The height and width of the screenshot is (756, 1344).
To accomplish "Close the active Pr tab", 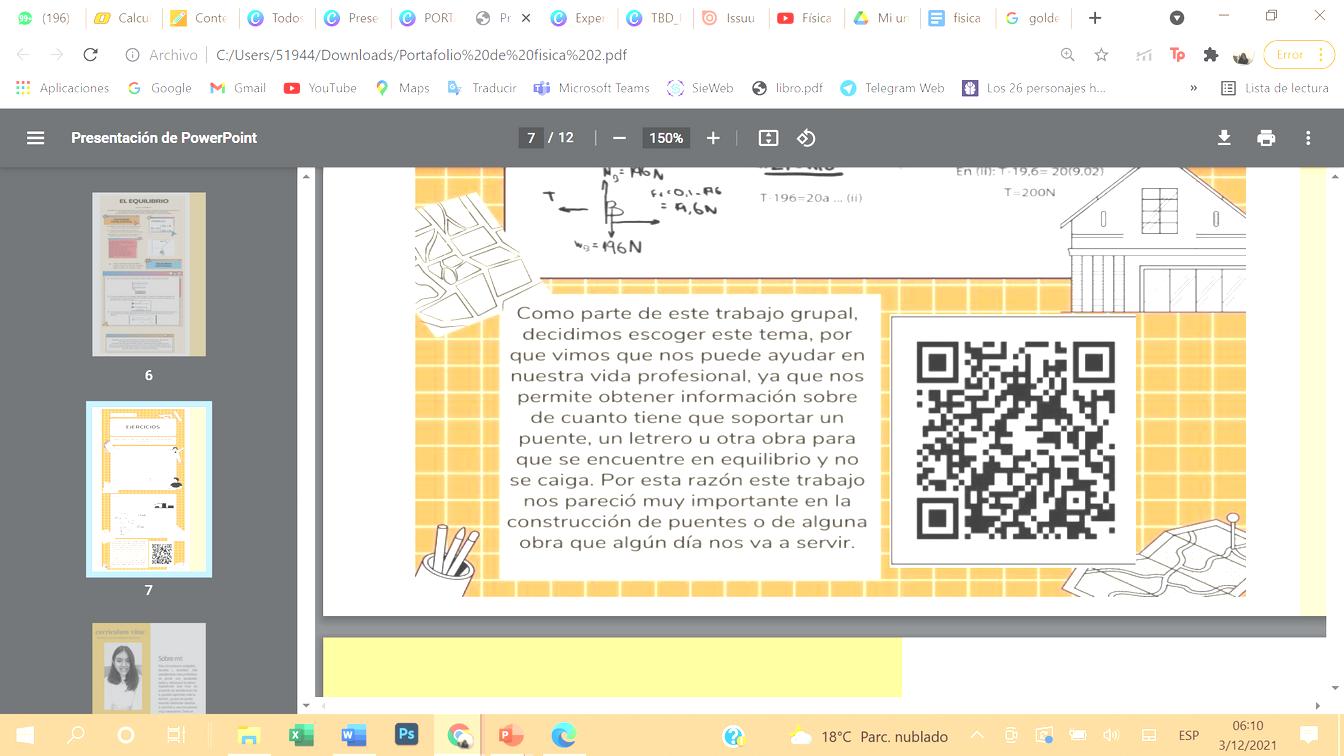I will pyautogui.click(x=526, y=18).
